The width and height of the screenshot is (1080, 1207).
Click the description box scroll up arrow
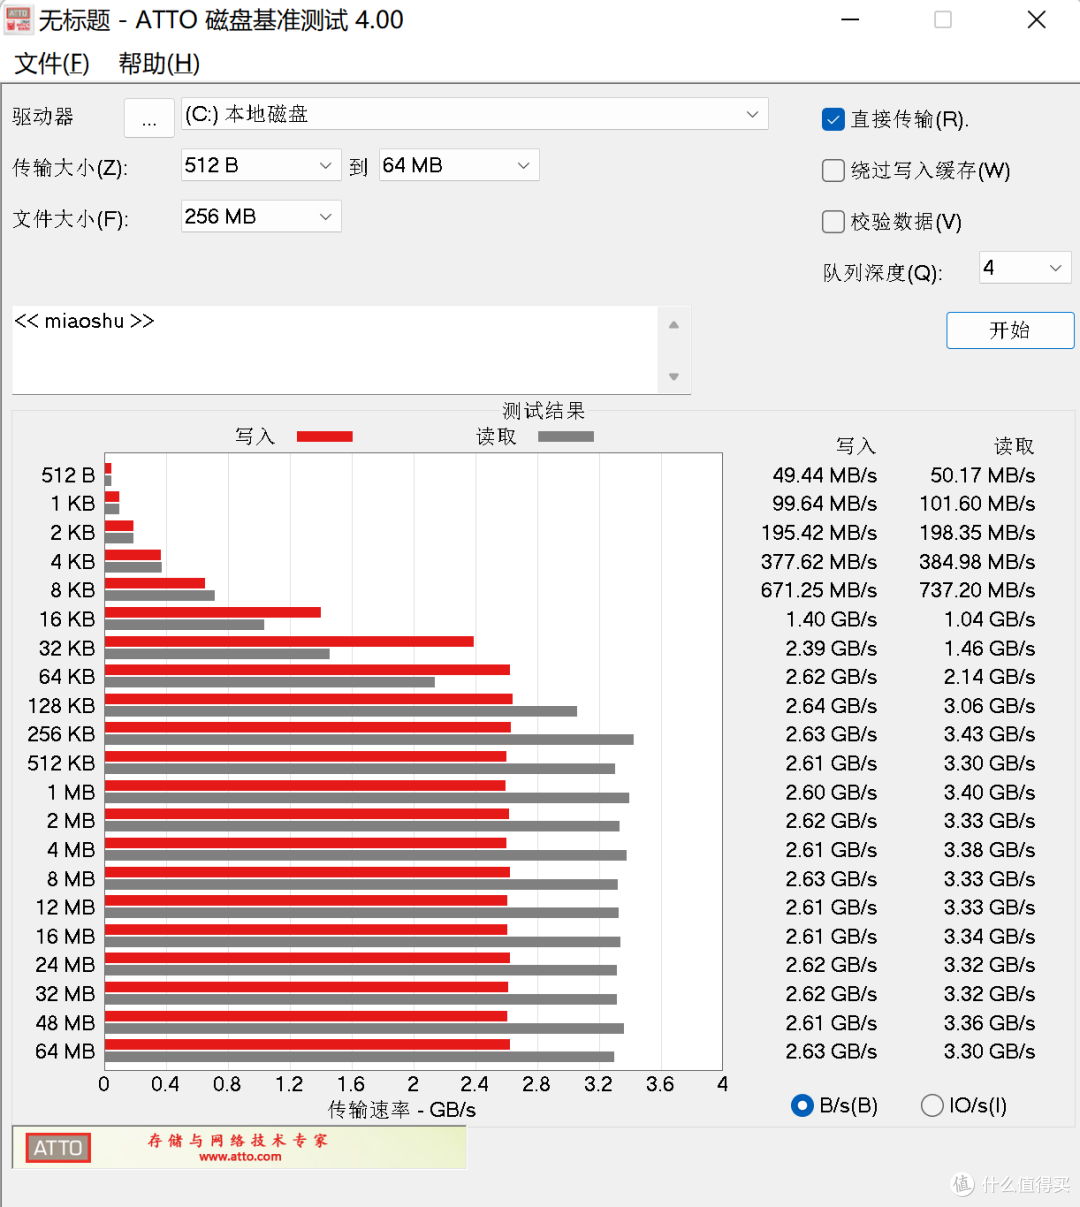point(674,325)
